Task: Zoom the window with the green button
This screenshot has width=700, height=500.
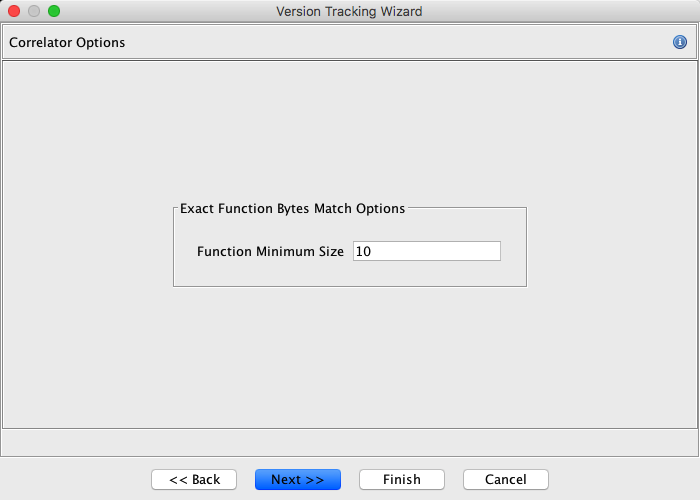Action: point(54,11)
